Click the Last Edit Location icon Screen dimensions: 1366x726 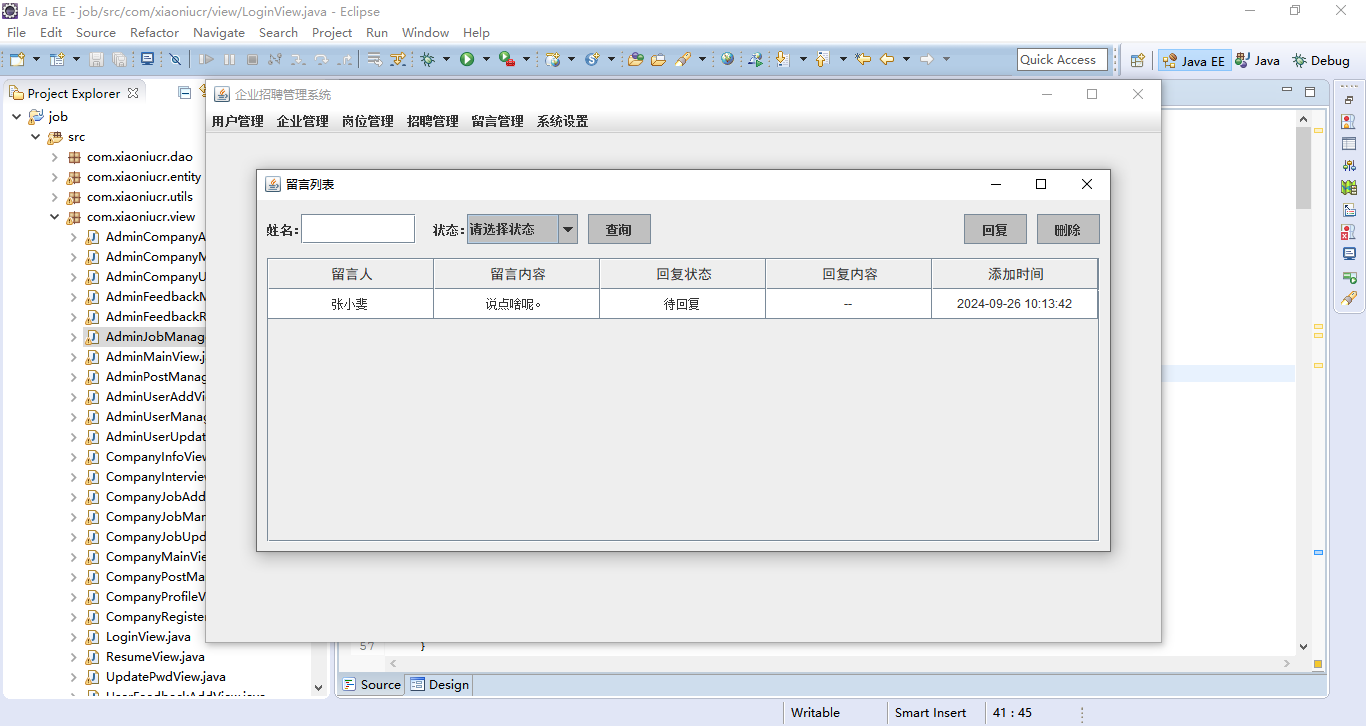(863, 60)
